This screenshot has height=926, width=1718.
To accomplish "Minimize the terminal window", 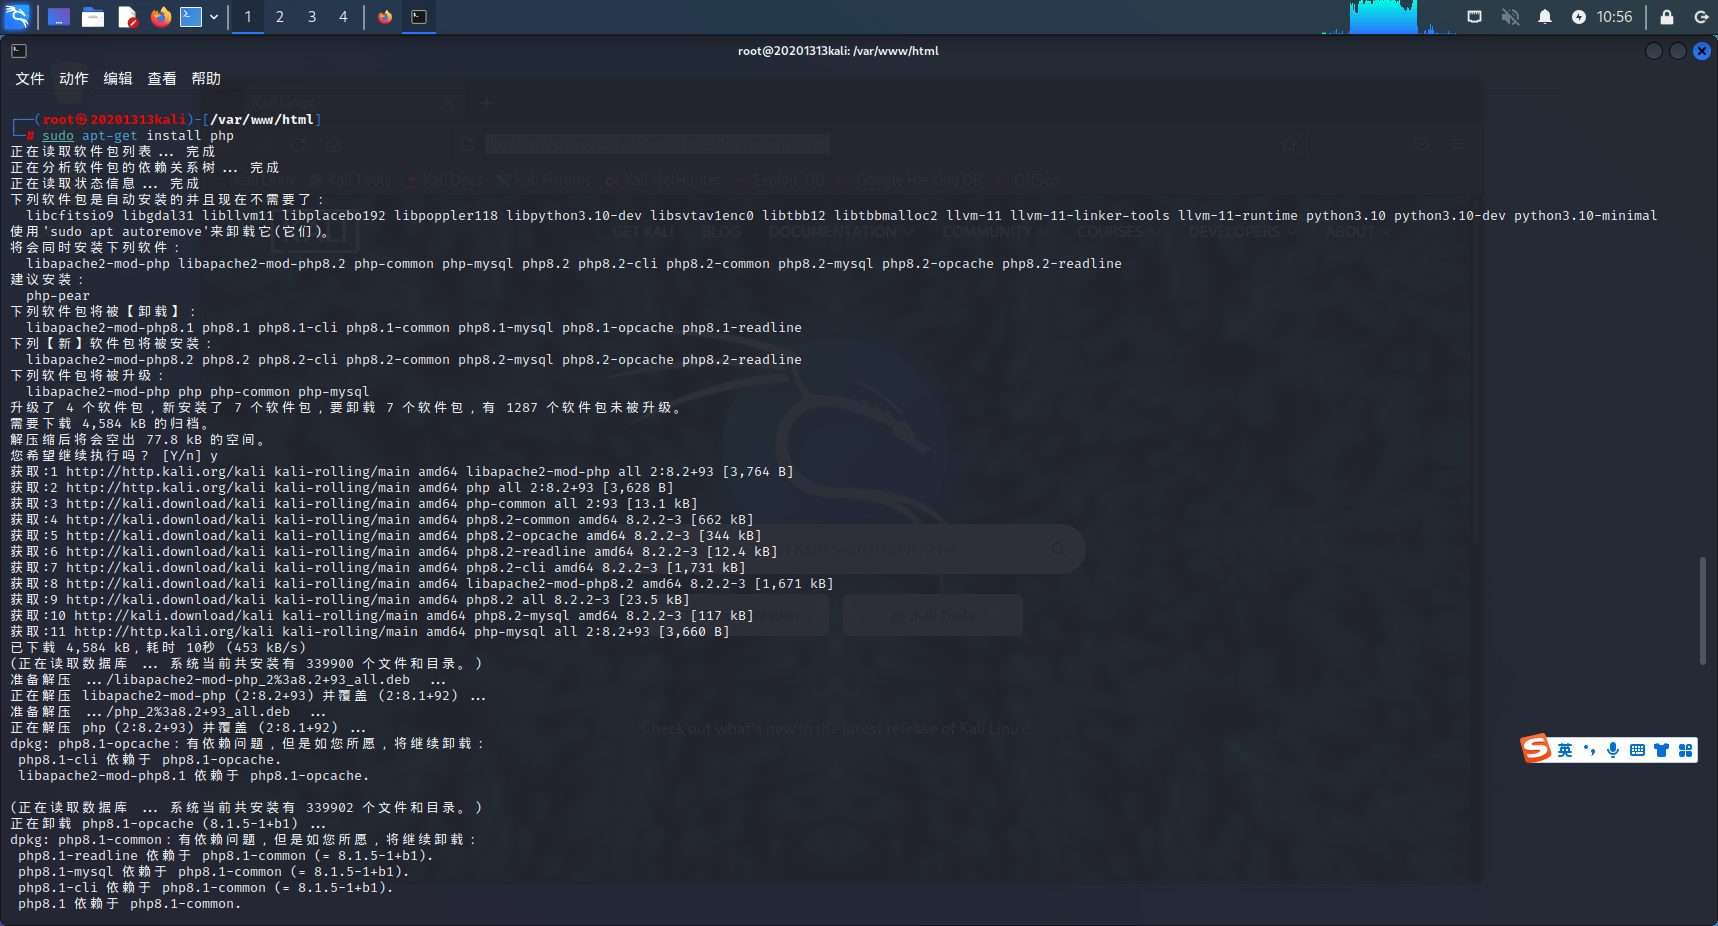I will pyautogui.click(x=1654, y=51).
